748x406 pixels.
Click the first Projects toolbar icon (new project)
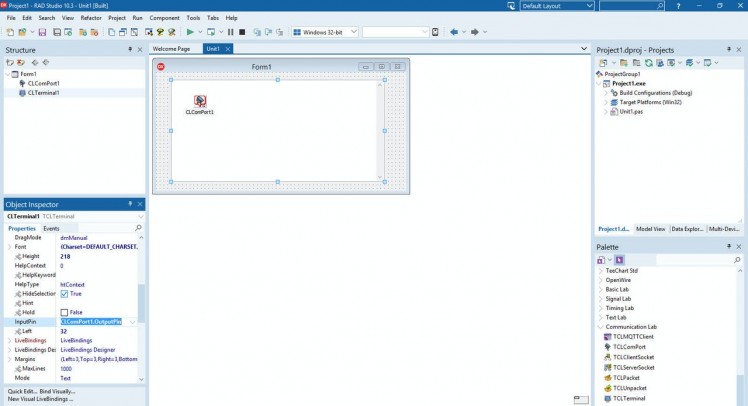603,62
